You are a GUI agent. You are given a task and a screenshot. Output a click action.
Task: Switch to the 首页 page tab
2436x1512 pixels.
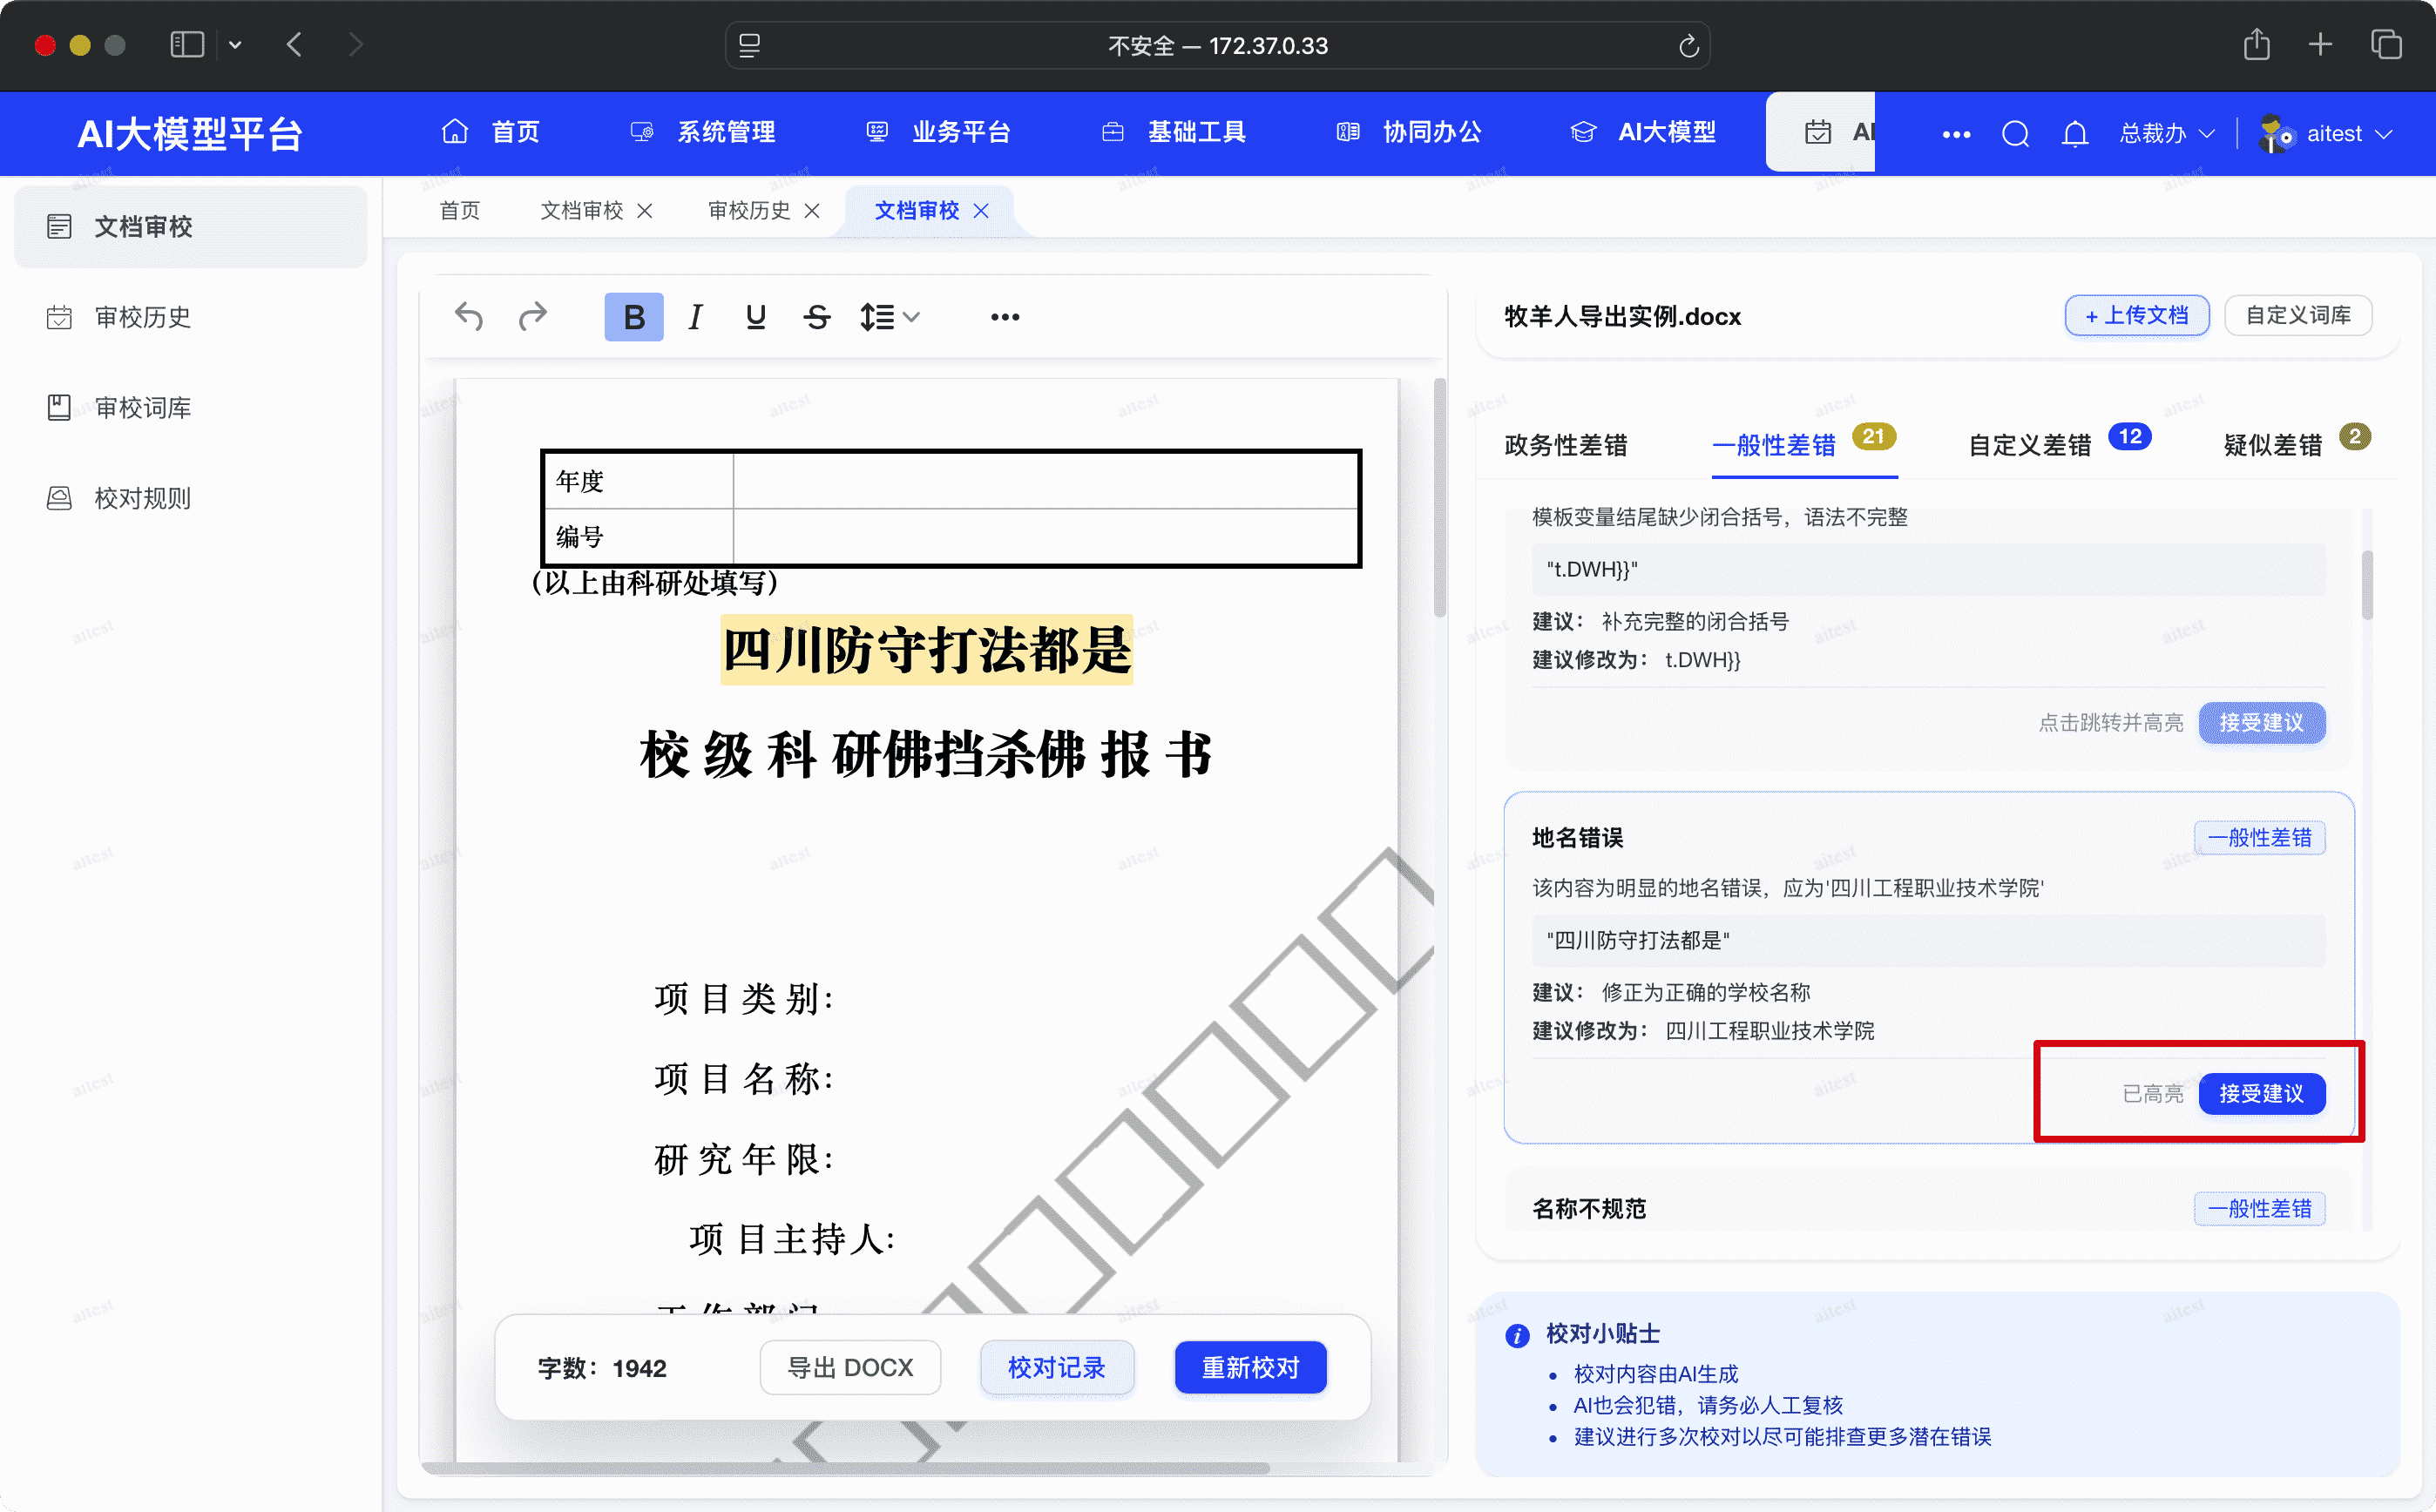[x=460, y=210]
